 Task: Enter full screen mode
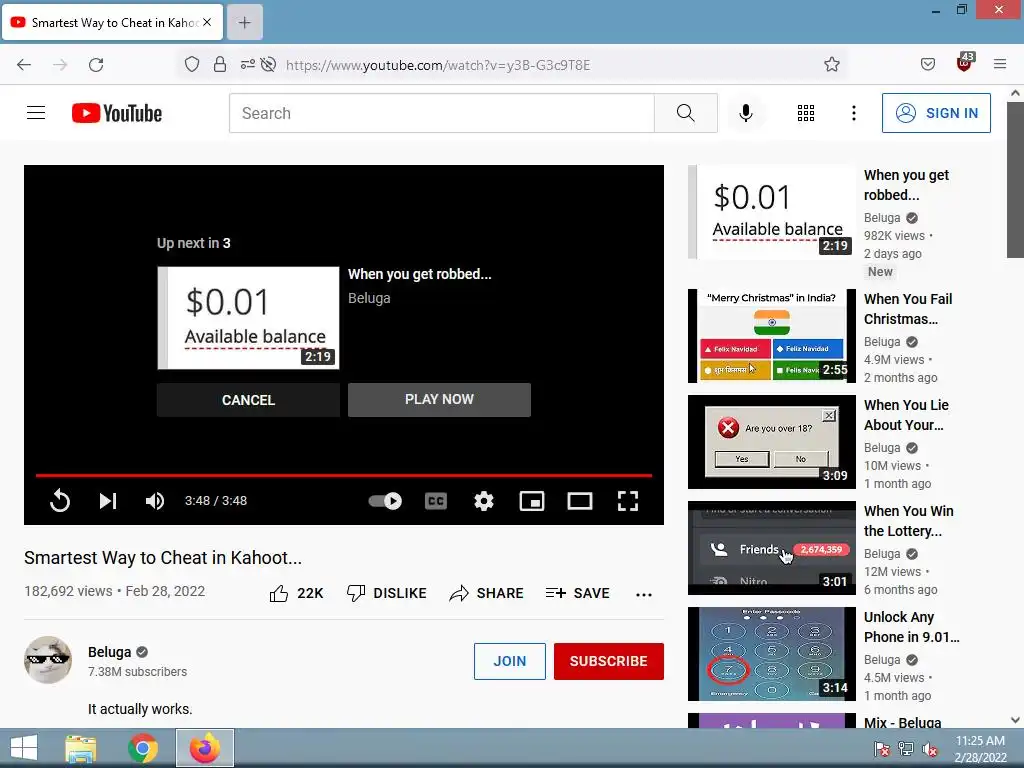(628, 501)
